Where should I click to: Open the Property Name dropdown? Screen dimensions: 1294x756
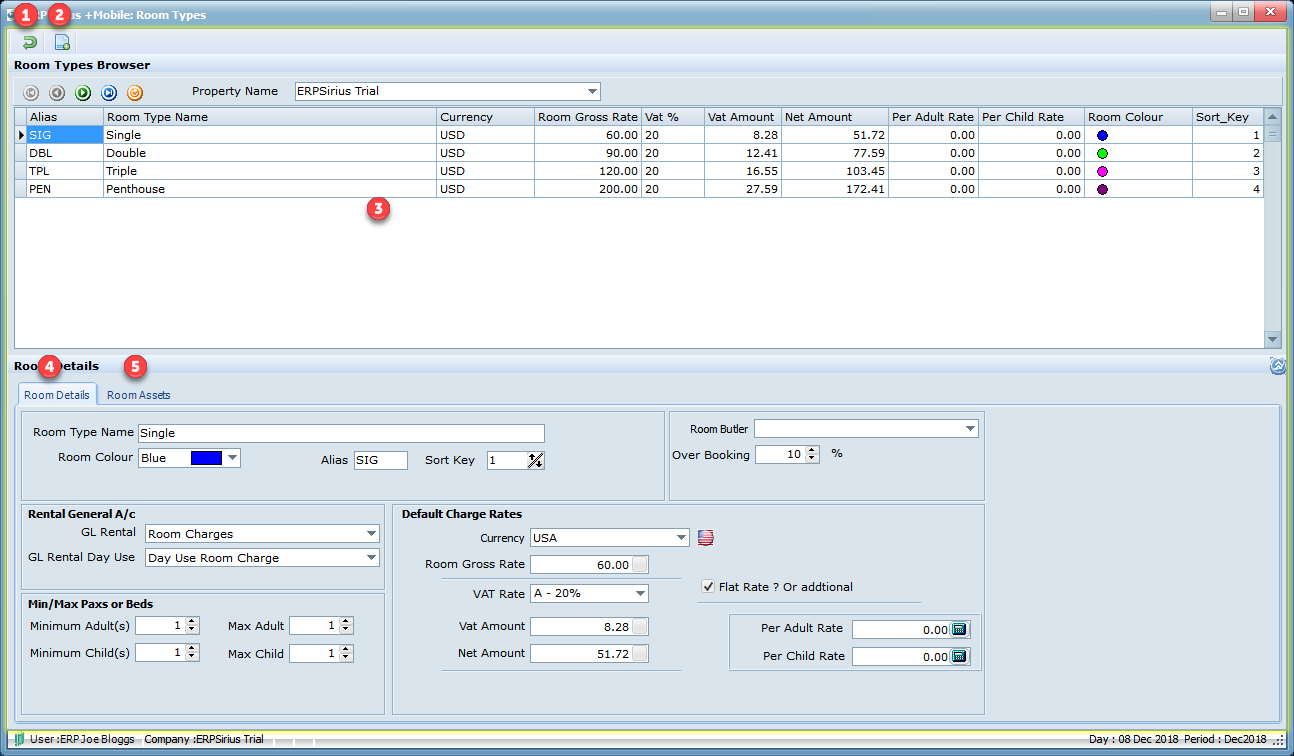click(x=592, y=91)
